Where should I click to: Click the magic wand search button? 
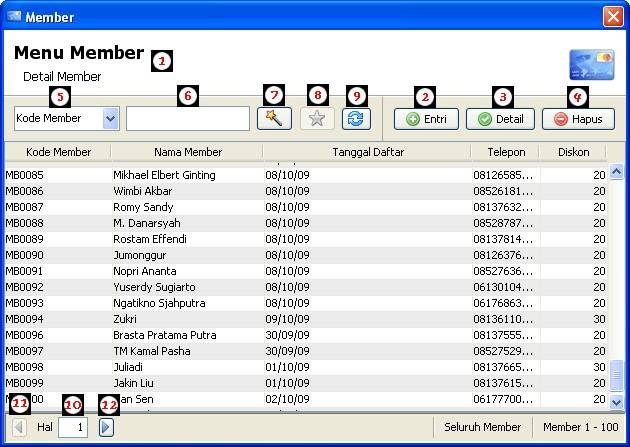(274, 119)
